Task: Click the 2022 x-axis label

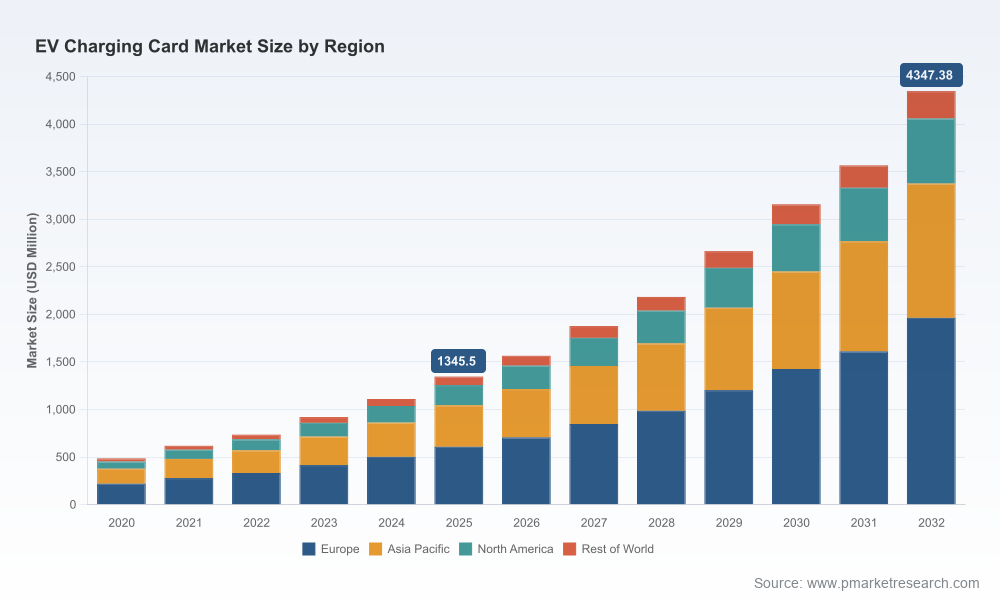Action: click(x=256, y=523)
